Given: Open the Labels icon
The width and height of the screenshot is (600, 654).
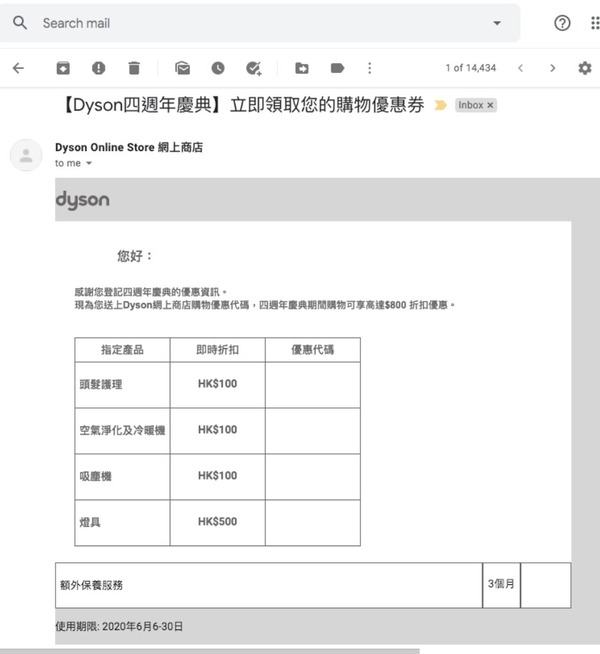Looking at the screenshot, I should [x=337, y=68].
